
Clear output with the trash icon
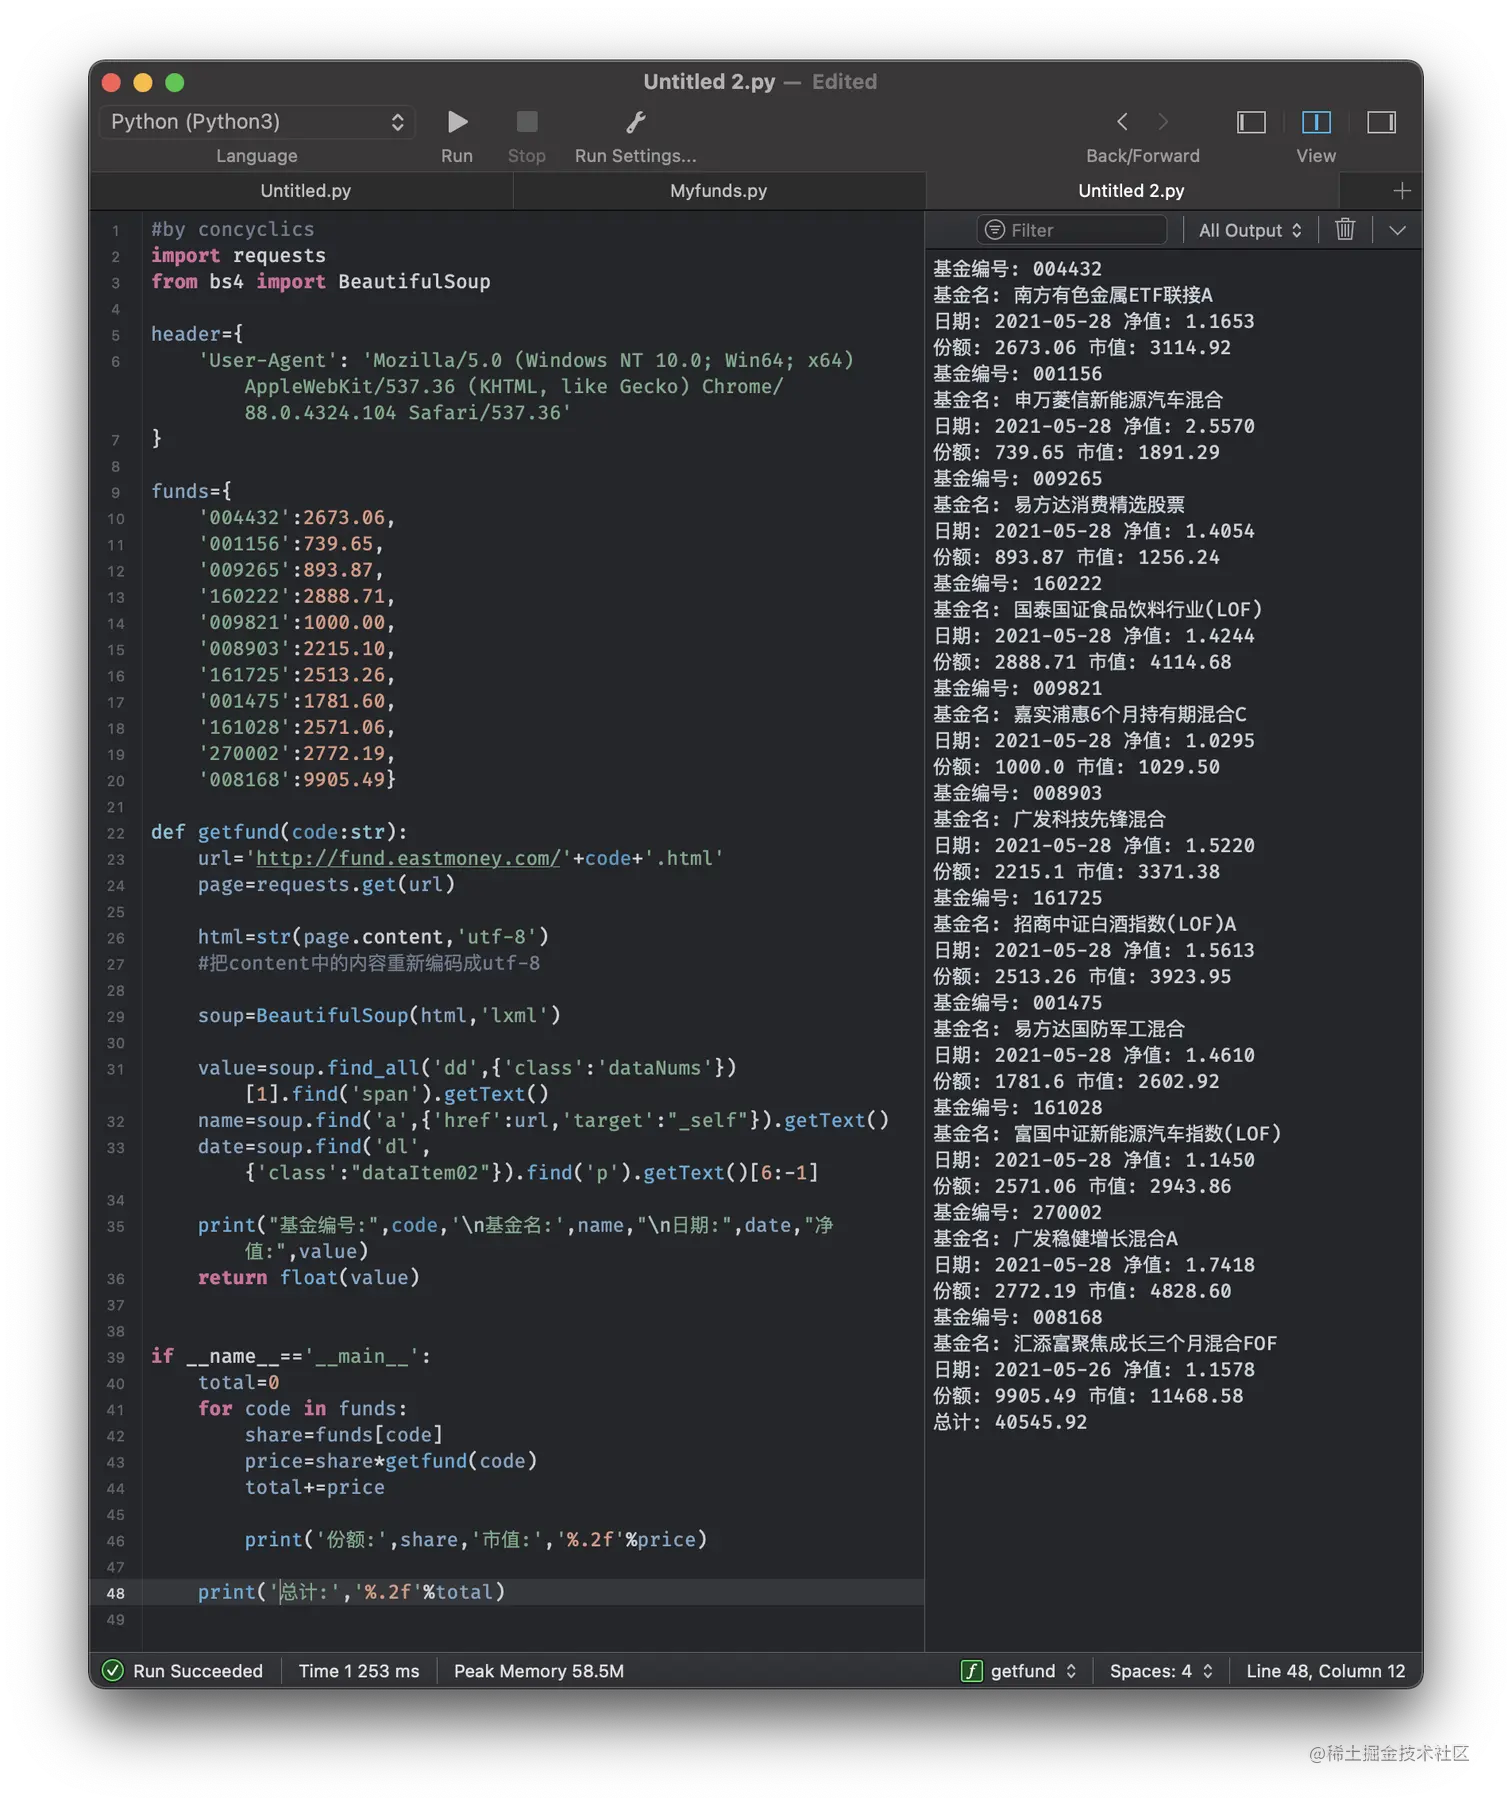point(1345,230)
